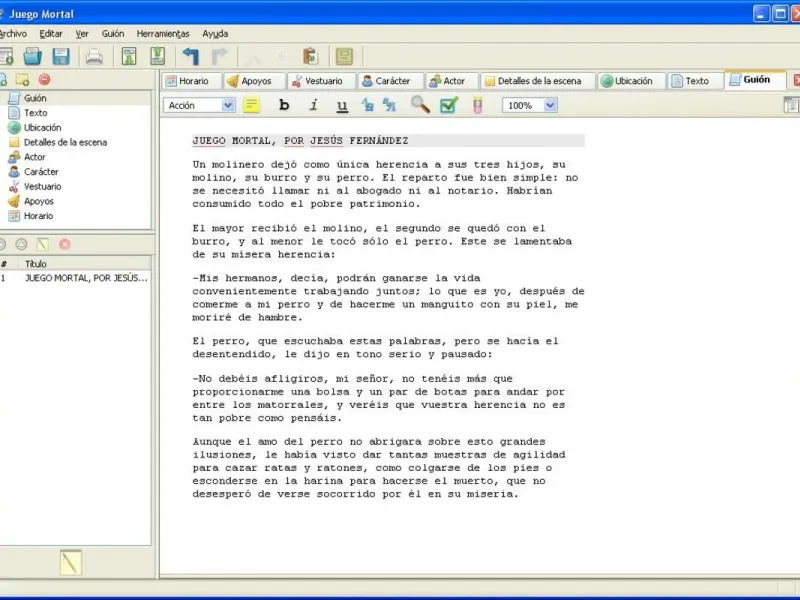Paste from clipboard in main toolbar
The width and height of the screenshot is (800, 600).
tap(311, 56)
